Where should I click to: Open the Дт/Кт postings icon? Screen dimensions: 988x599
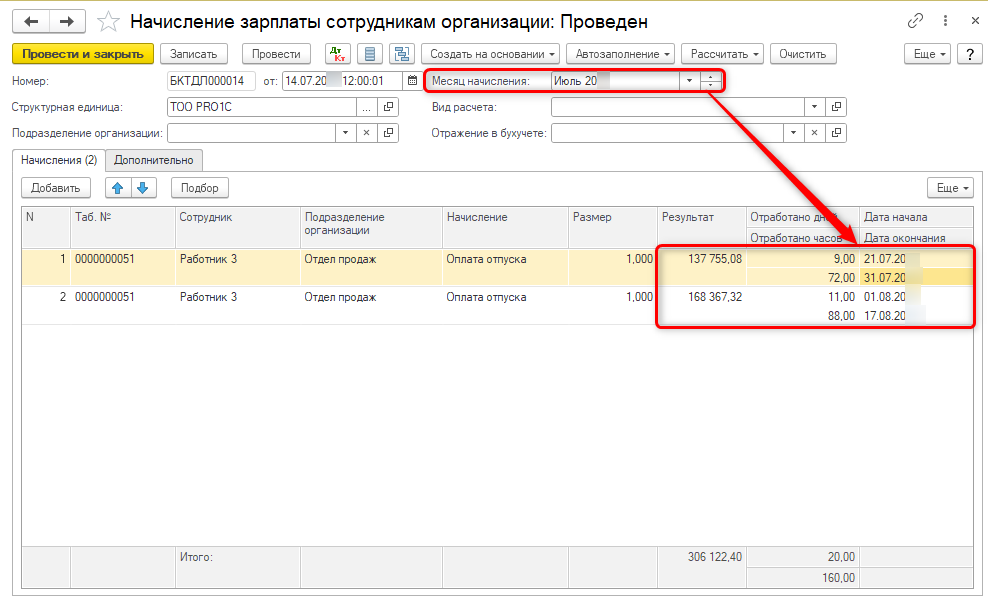click(x=339, y=54)
